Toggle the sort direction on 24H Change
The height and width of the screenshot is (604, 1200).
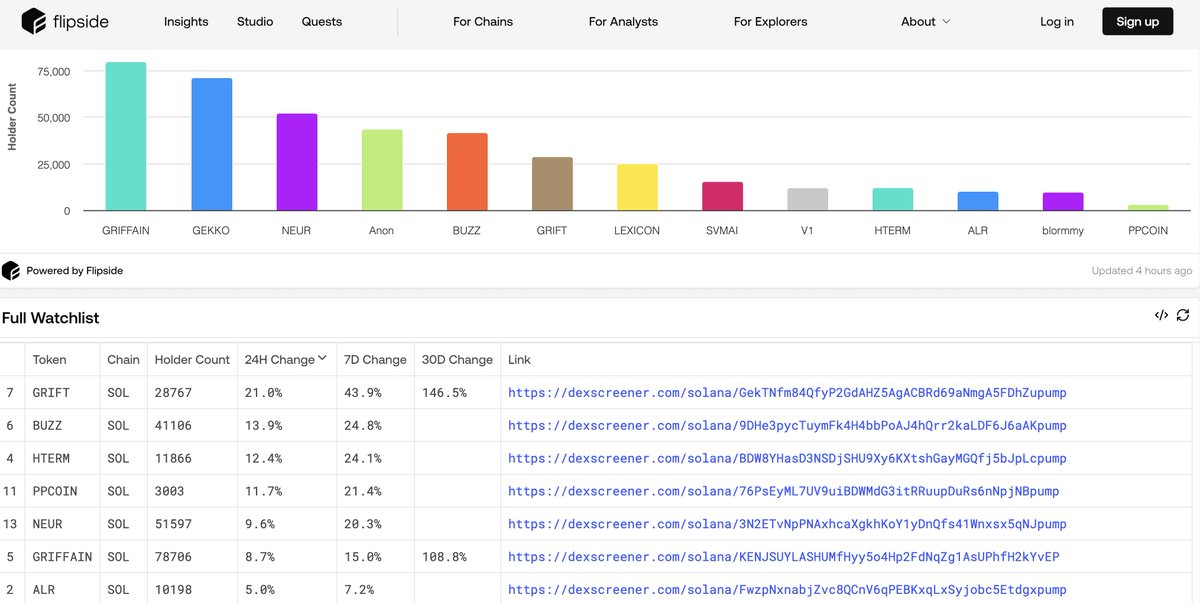pos(322,357)
